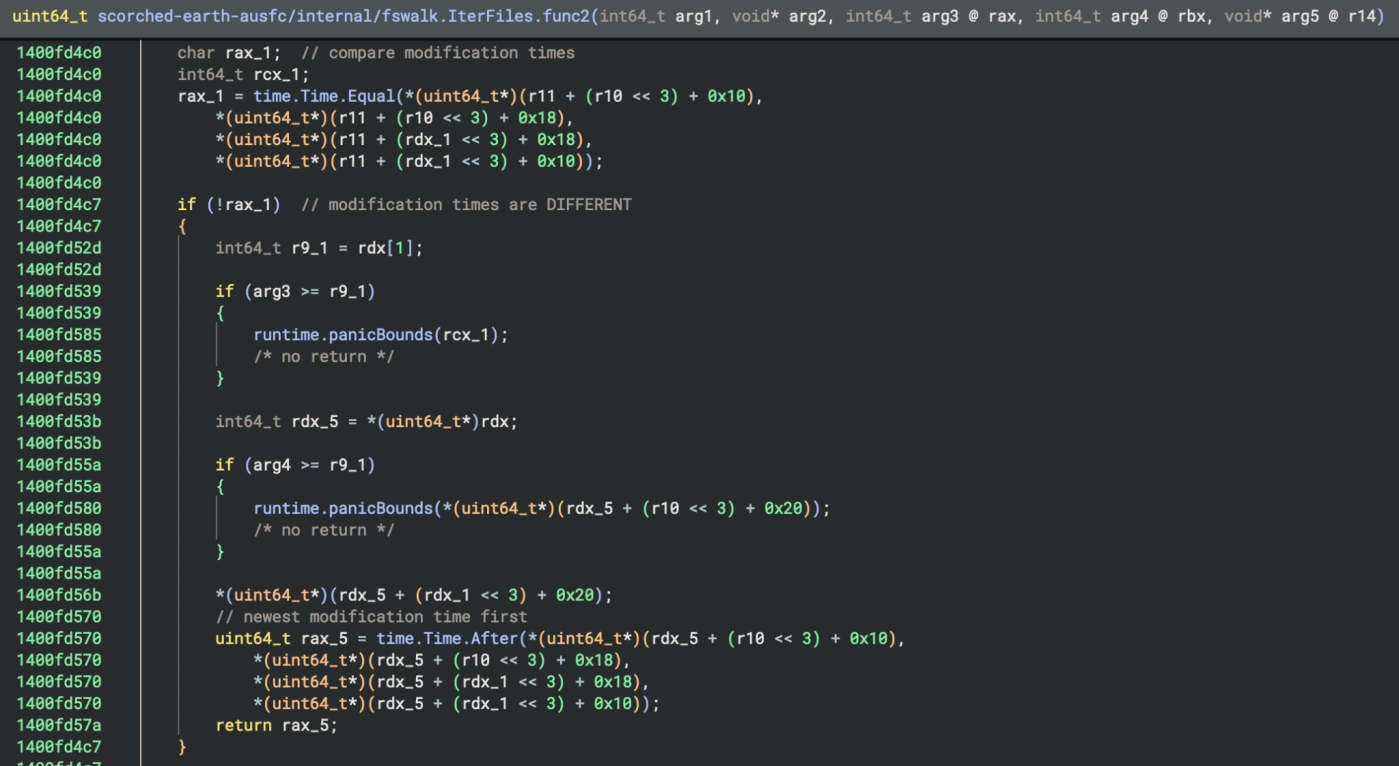Click the runtime.panicBounds(rcx_1) call
This screenshot has height=766, width=1399.
click(381, 335)
